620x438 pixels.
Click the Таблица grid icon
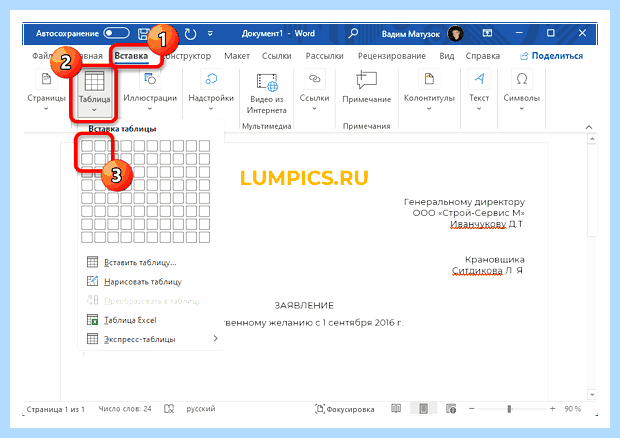[94, 81]
